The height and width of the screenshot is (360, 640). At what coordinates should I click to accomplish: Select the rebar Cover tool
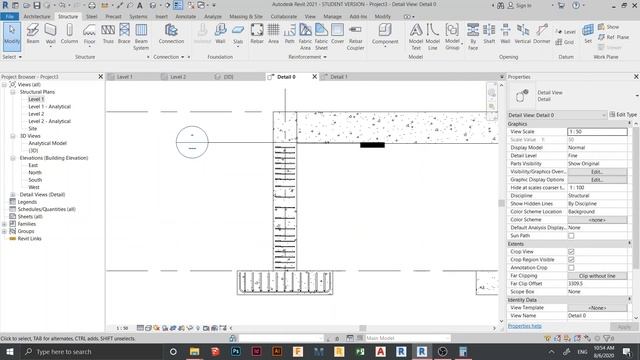click(337, 33)
